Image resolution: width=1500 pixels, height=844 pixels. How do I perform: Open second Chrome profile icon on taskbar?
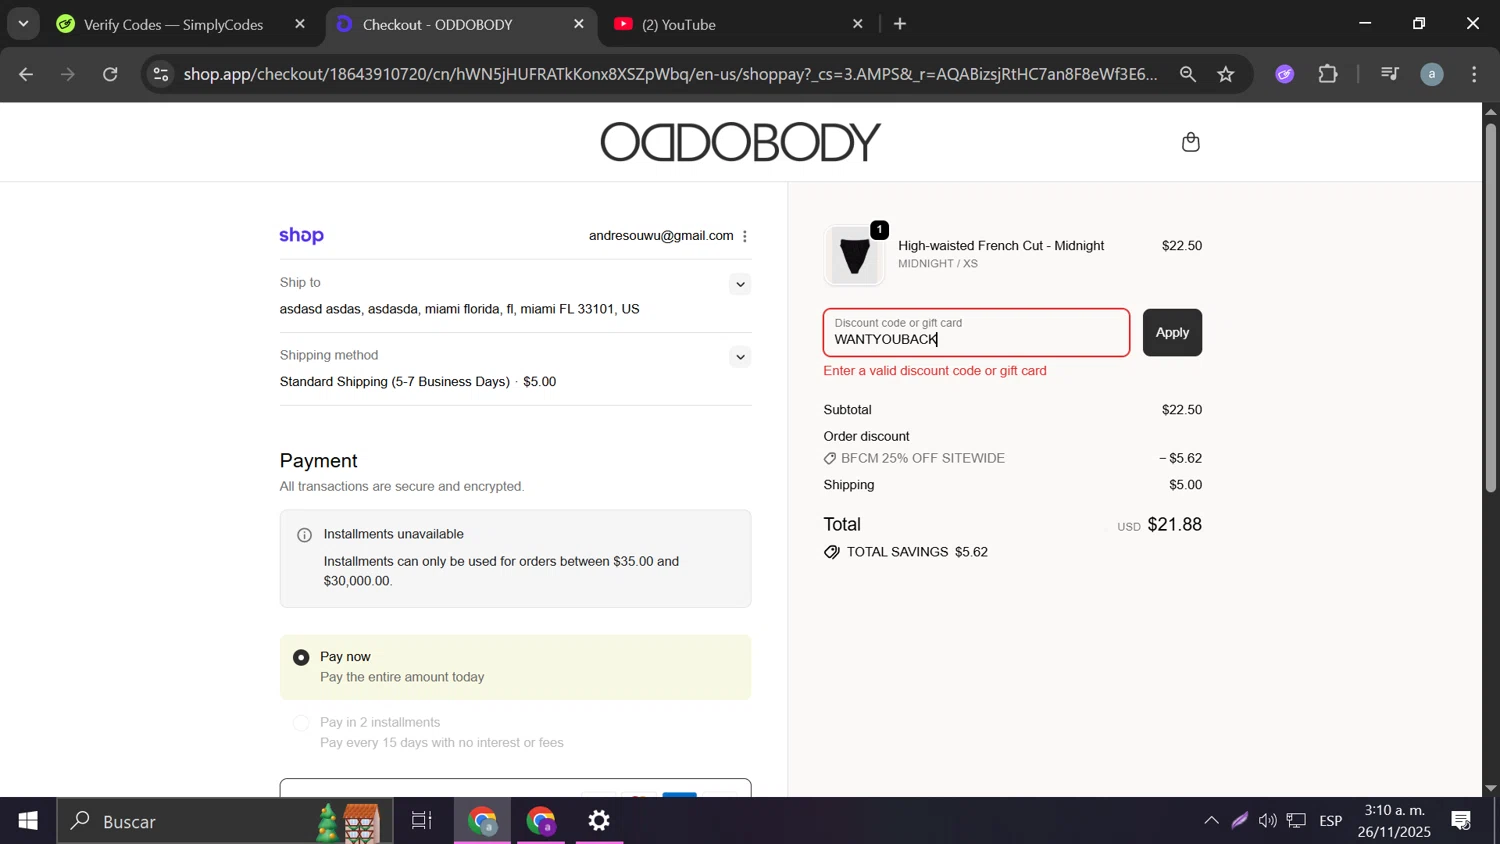tap(542, 821)
